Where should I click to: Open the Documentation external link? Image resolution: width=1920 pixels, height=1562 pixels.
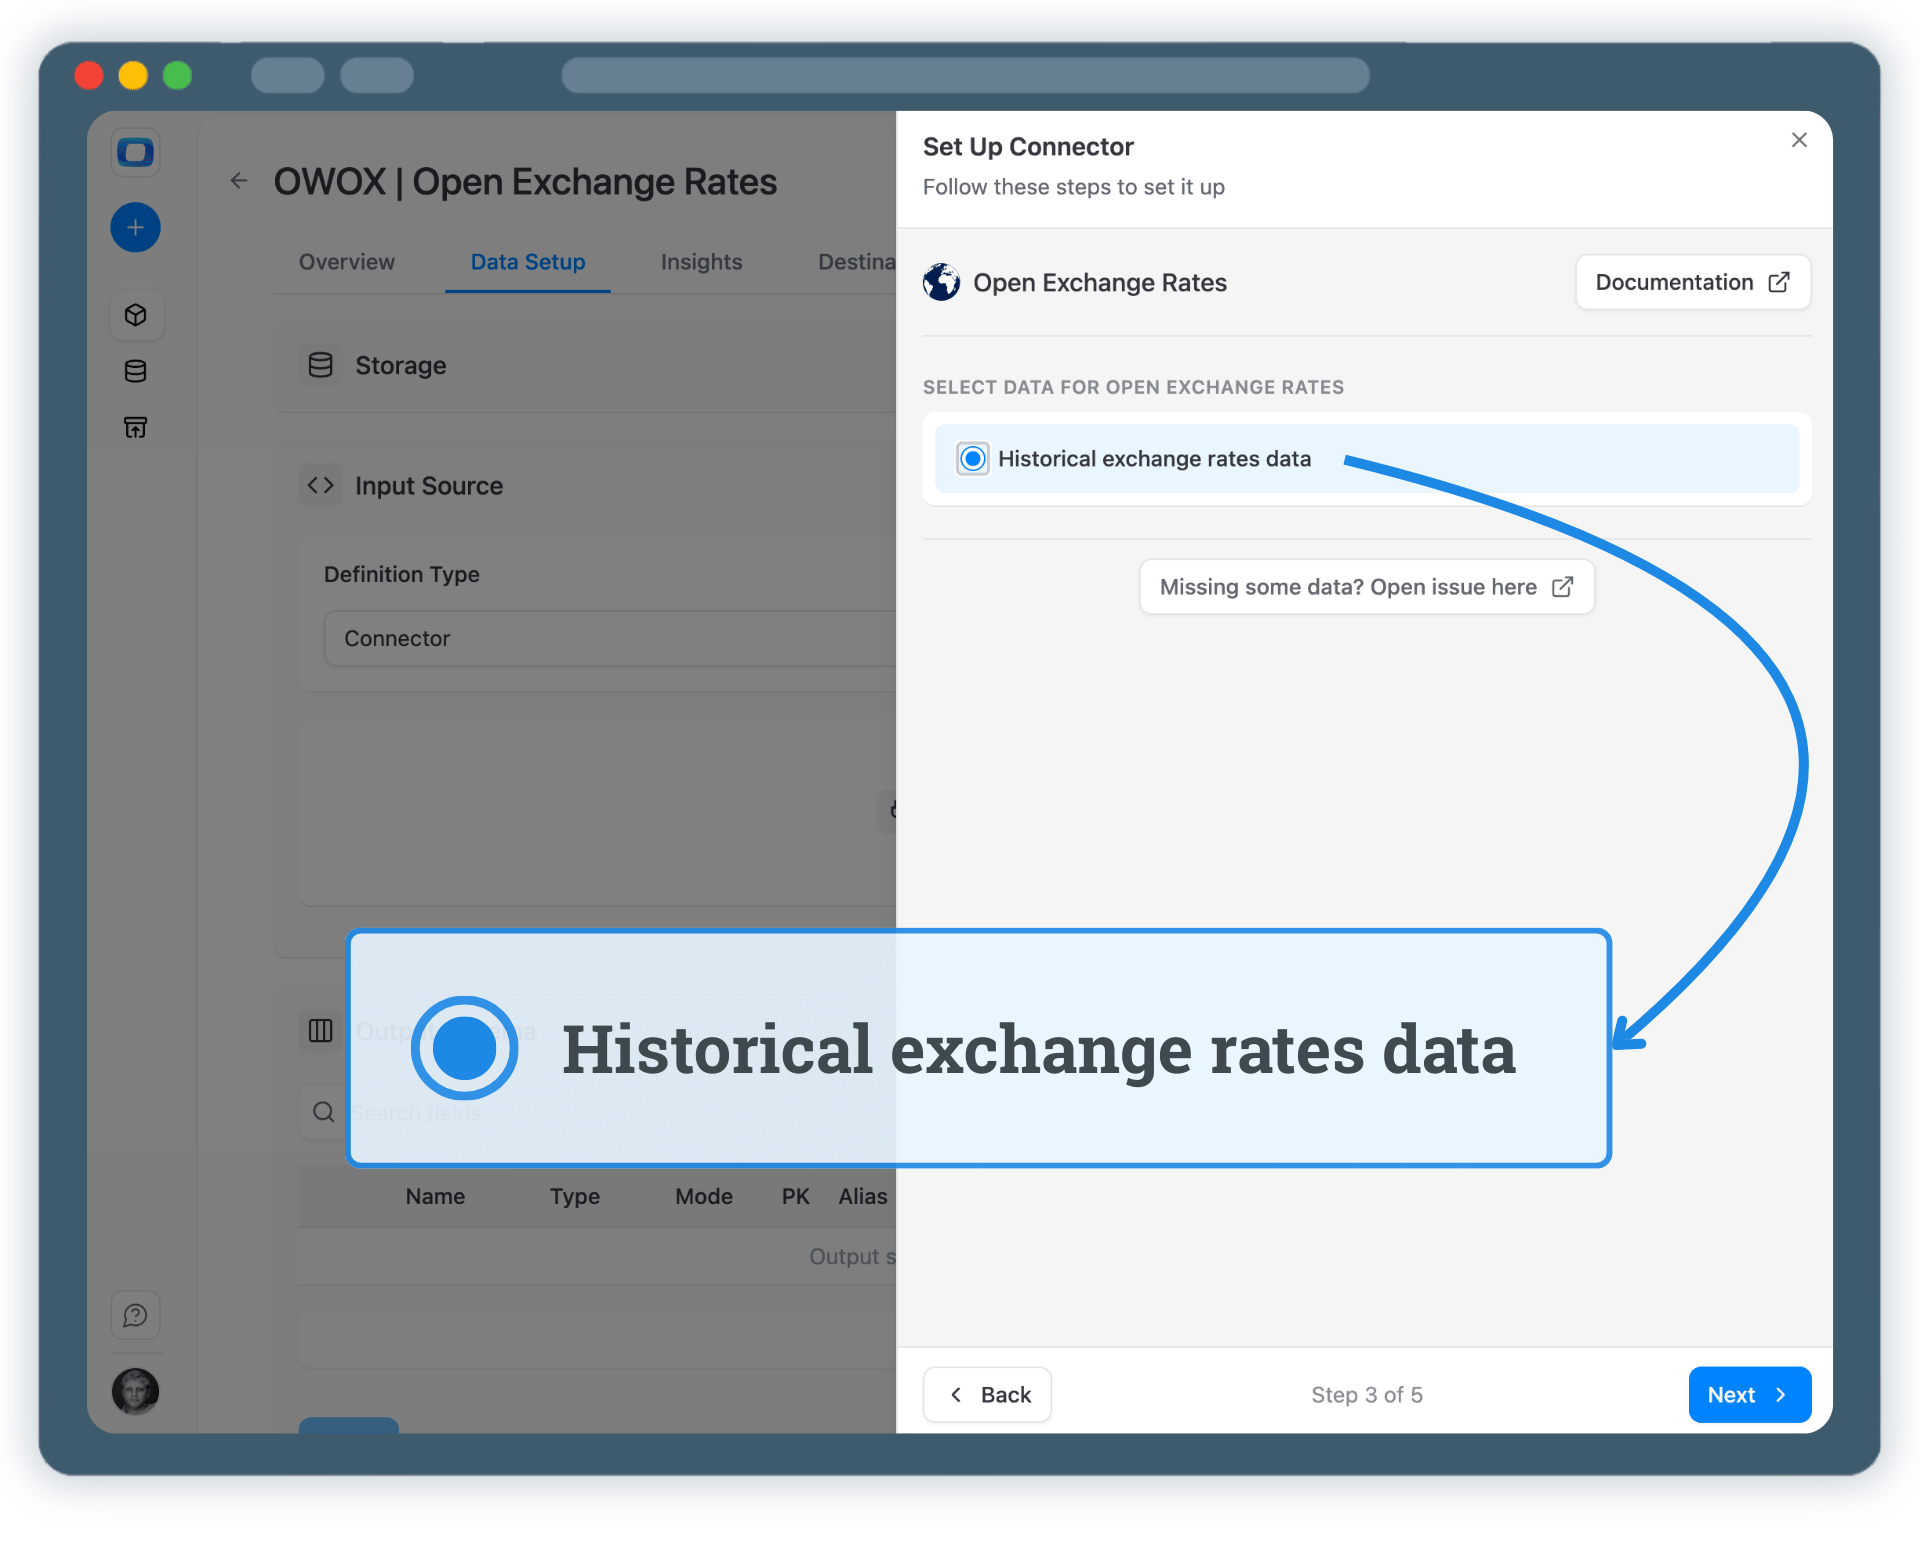tap(1692, 282)
